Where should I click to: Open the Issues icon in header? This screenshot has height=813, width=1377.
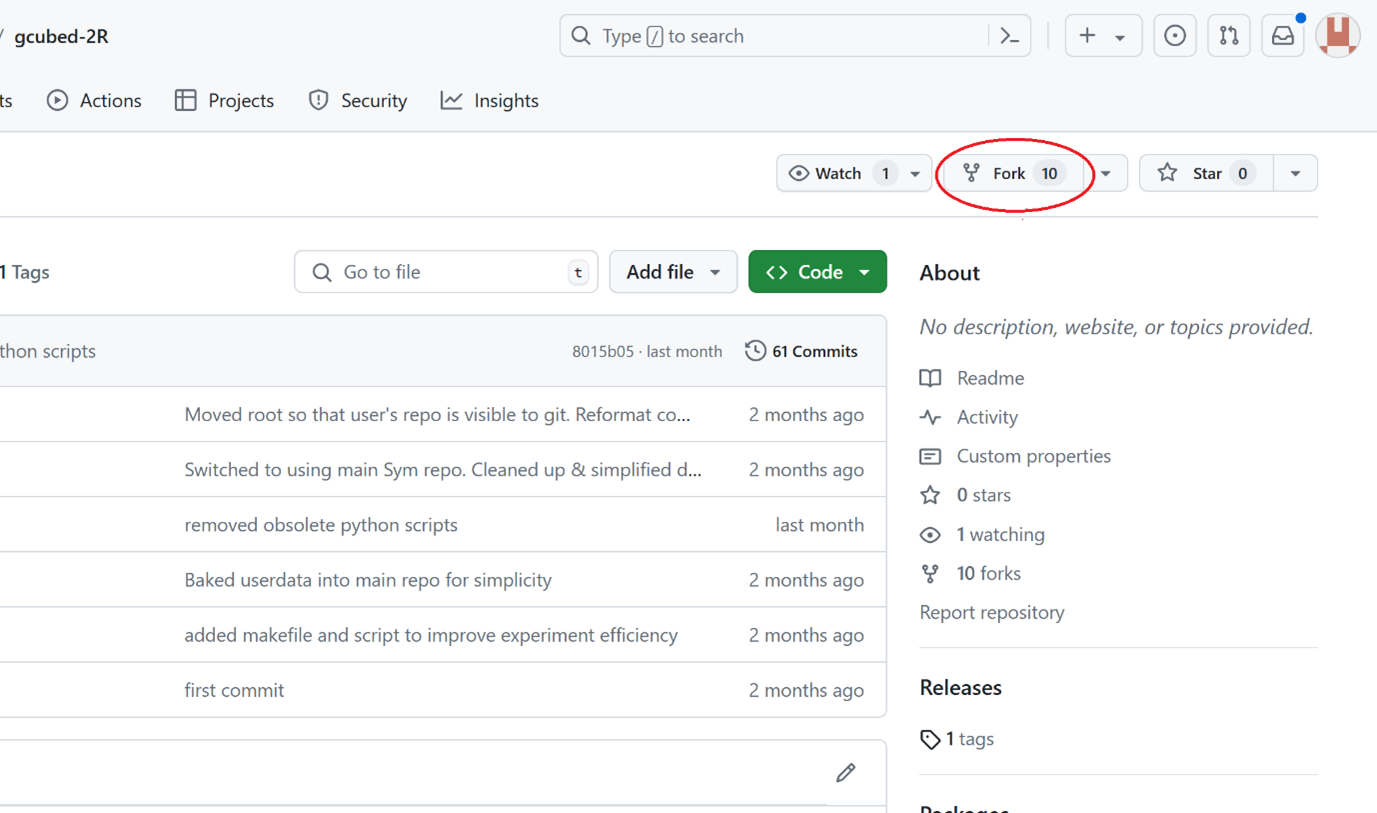click(x=1175, y=36)
